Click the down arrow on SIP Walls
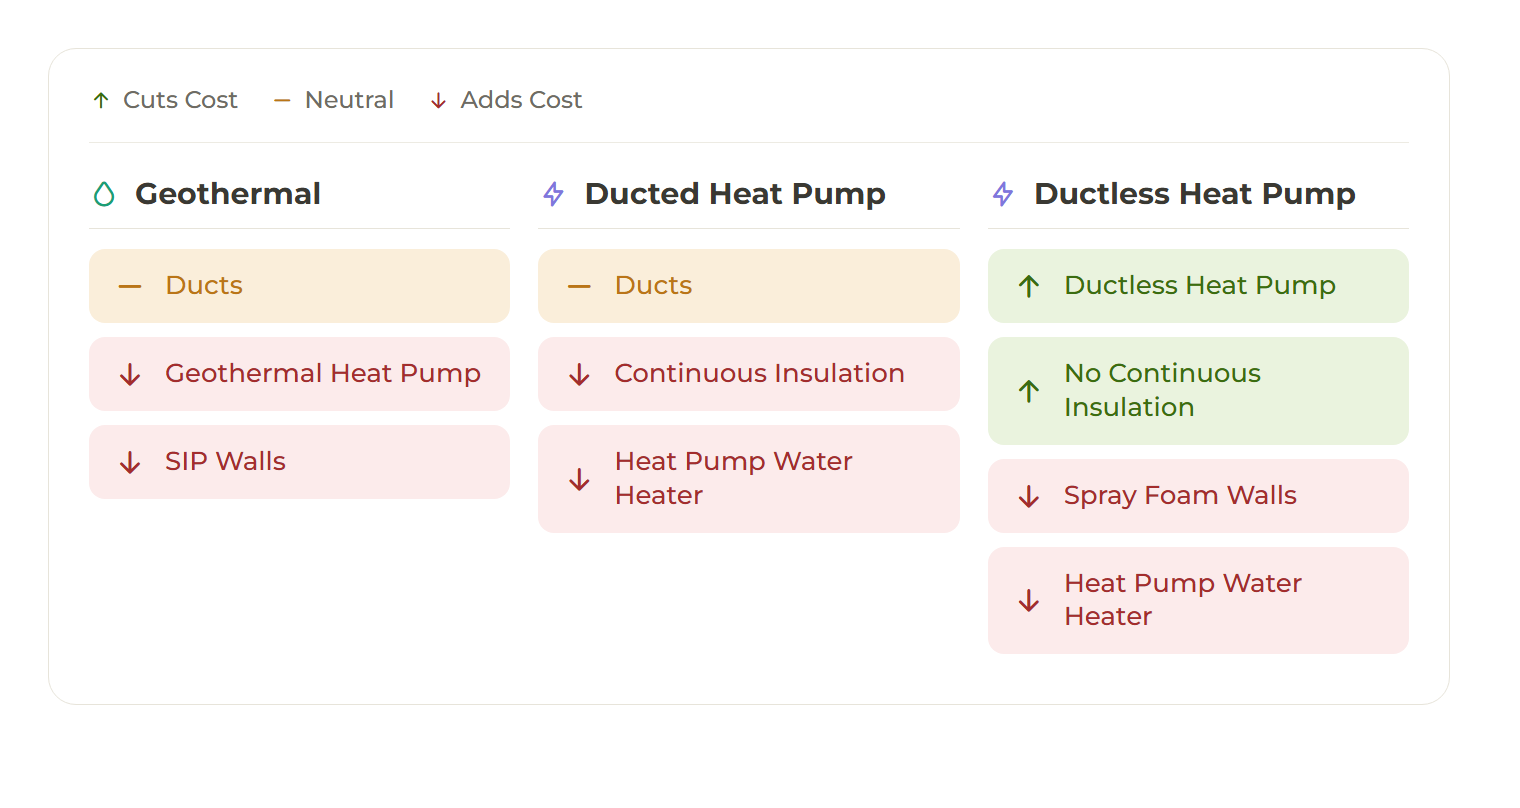 coord(130,462)
